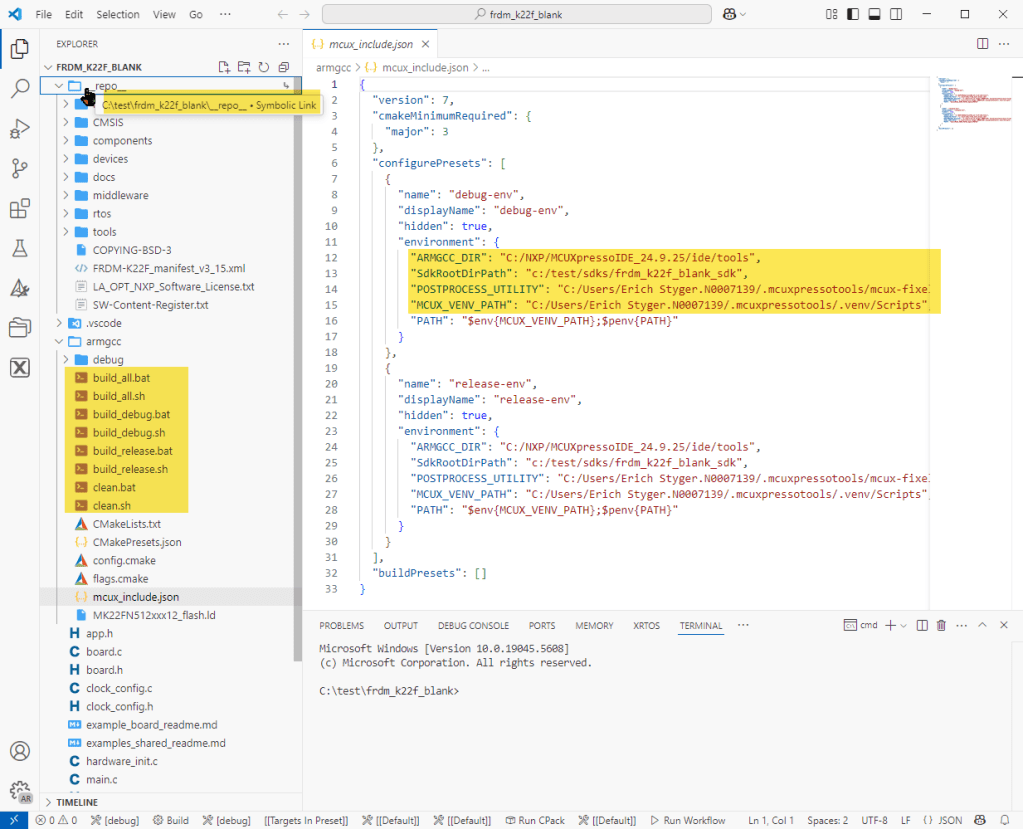The width and height of the screenshot is (1023, 829).
Task: Open the Extensions view
Action: tap(19, 208)
